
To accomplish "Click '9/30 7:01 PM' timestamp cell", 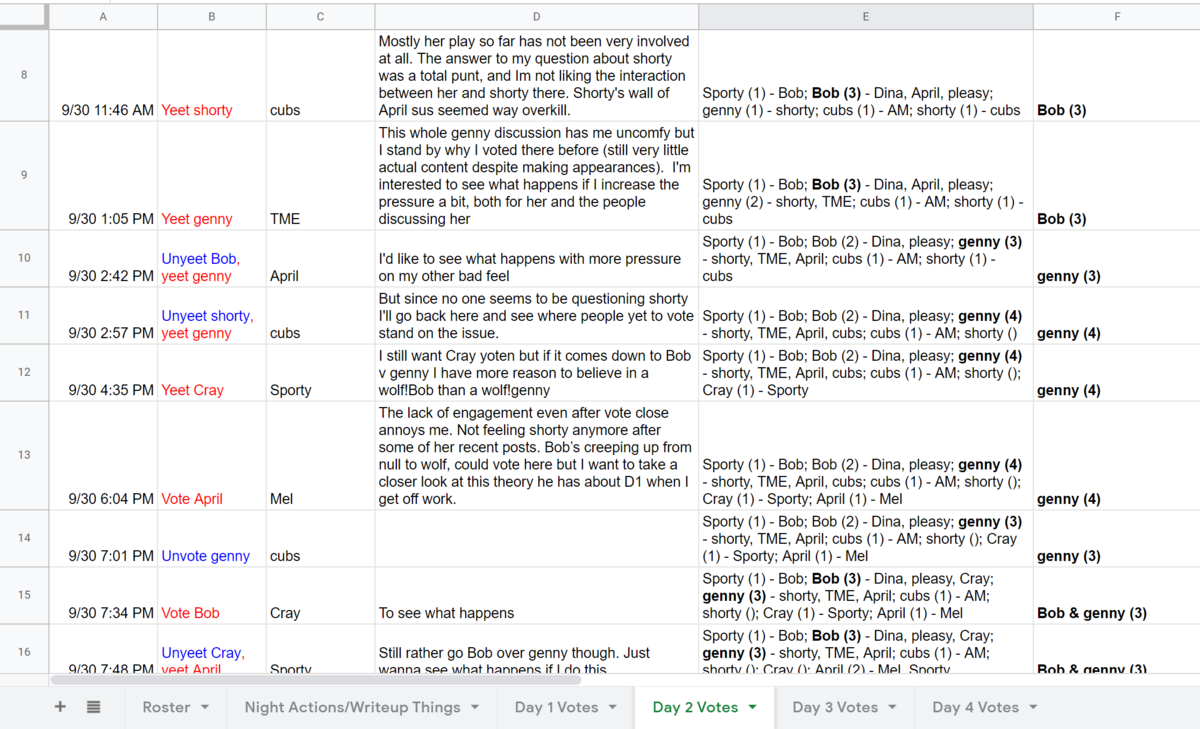I will pyautogui.click(x=103, y=539).
